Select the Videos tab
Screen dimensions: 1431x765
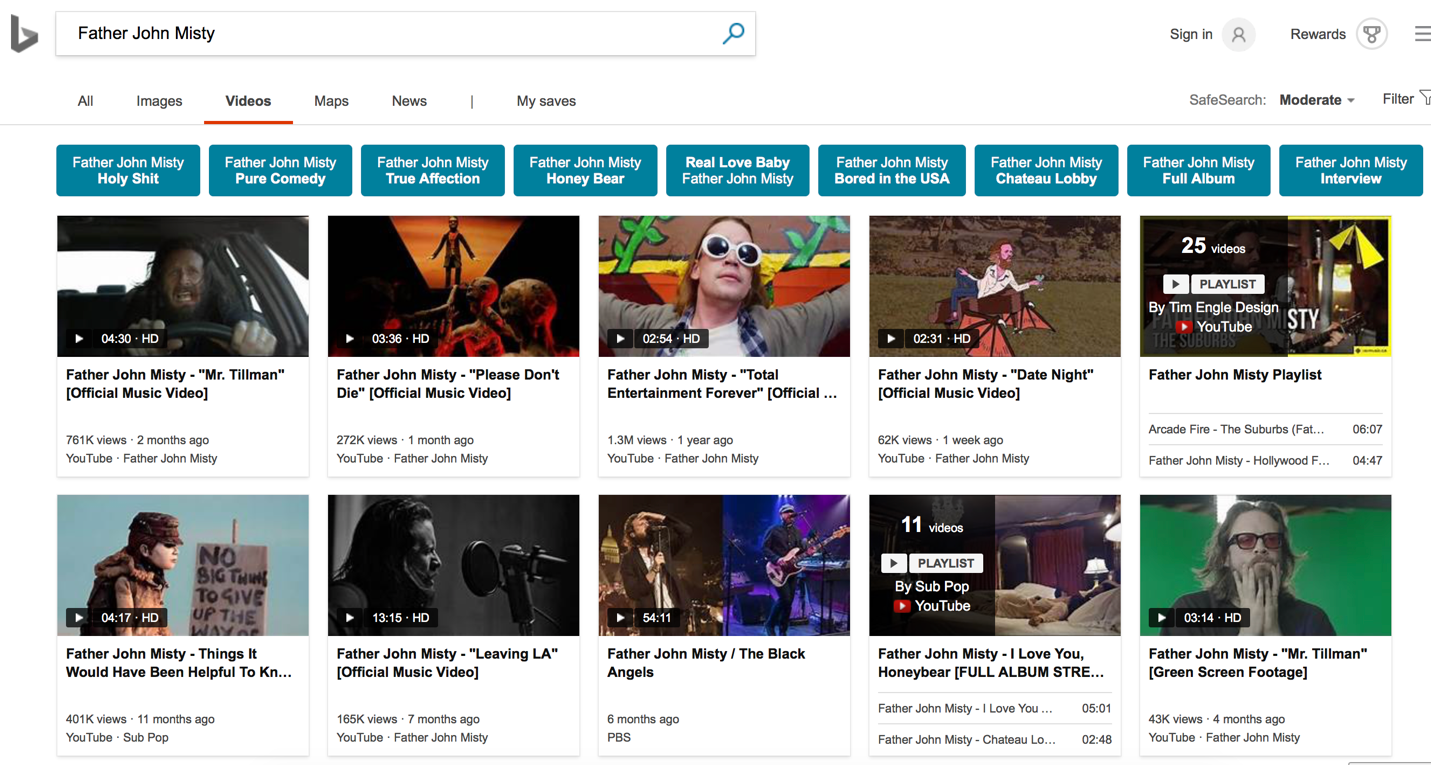[x=248, y=101]
